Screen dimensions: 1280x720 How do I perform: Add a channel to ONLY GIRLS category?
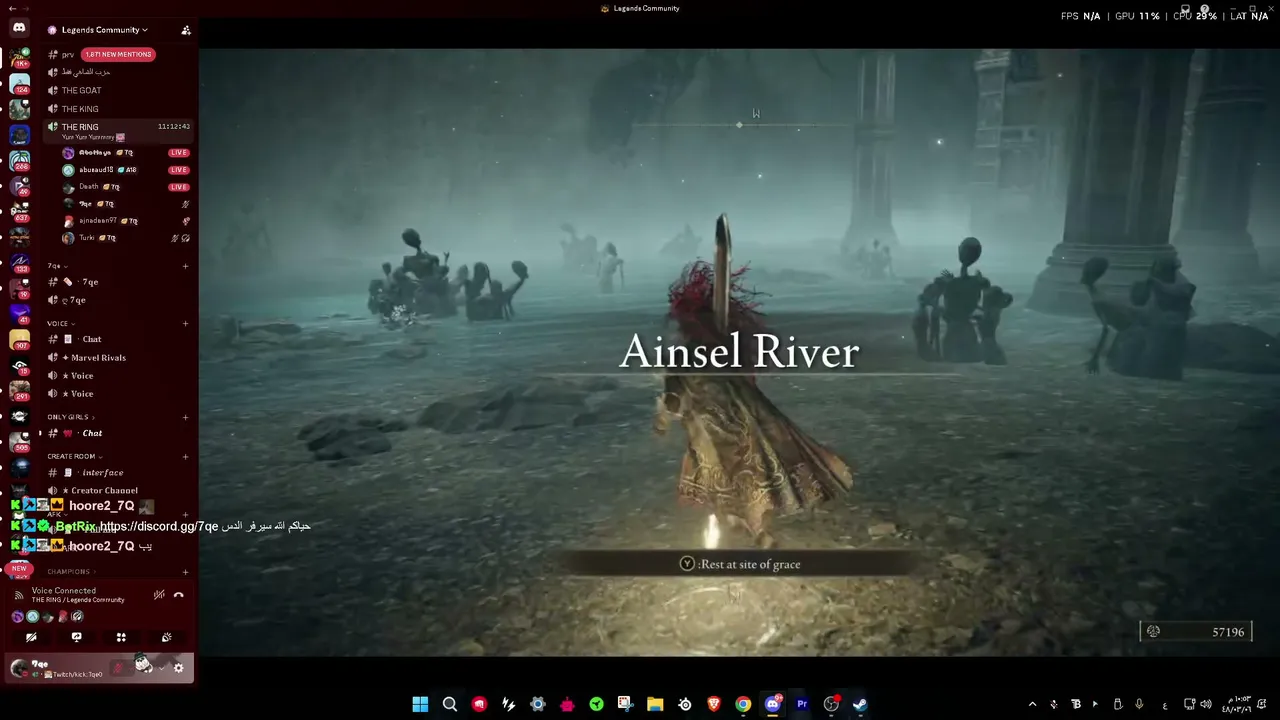tap(186, 417)
